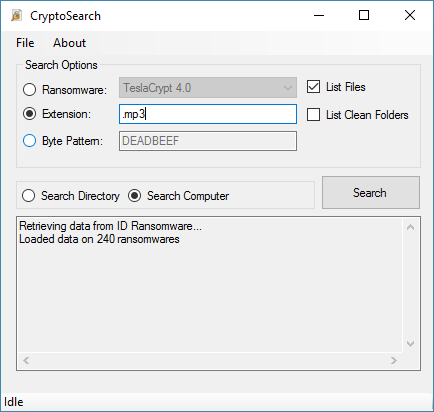Enable the List Clean Folders checkbox
Screen dimensions: 434x412
(x=313, y=114)
